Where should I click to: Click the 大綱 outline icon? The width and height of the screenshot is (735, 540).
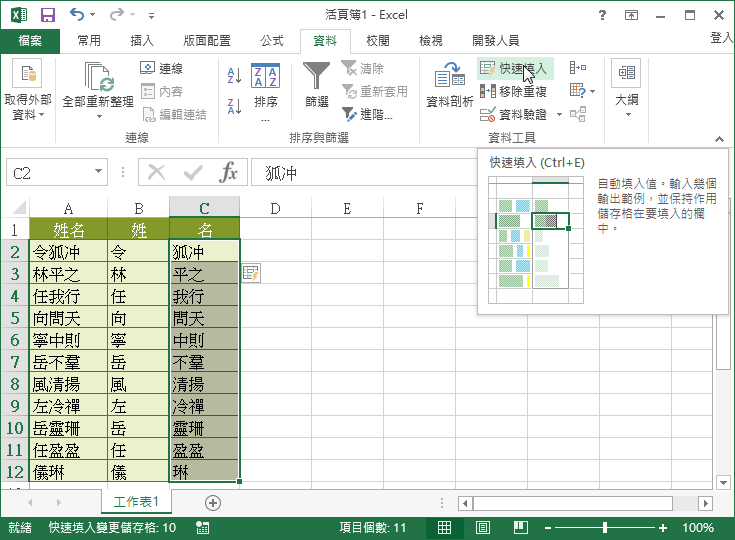pos(626,73)
